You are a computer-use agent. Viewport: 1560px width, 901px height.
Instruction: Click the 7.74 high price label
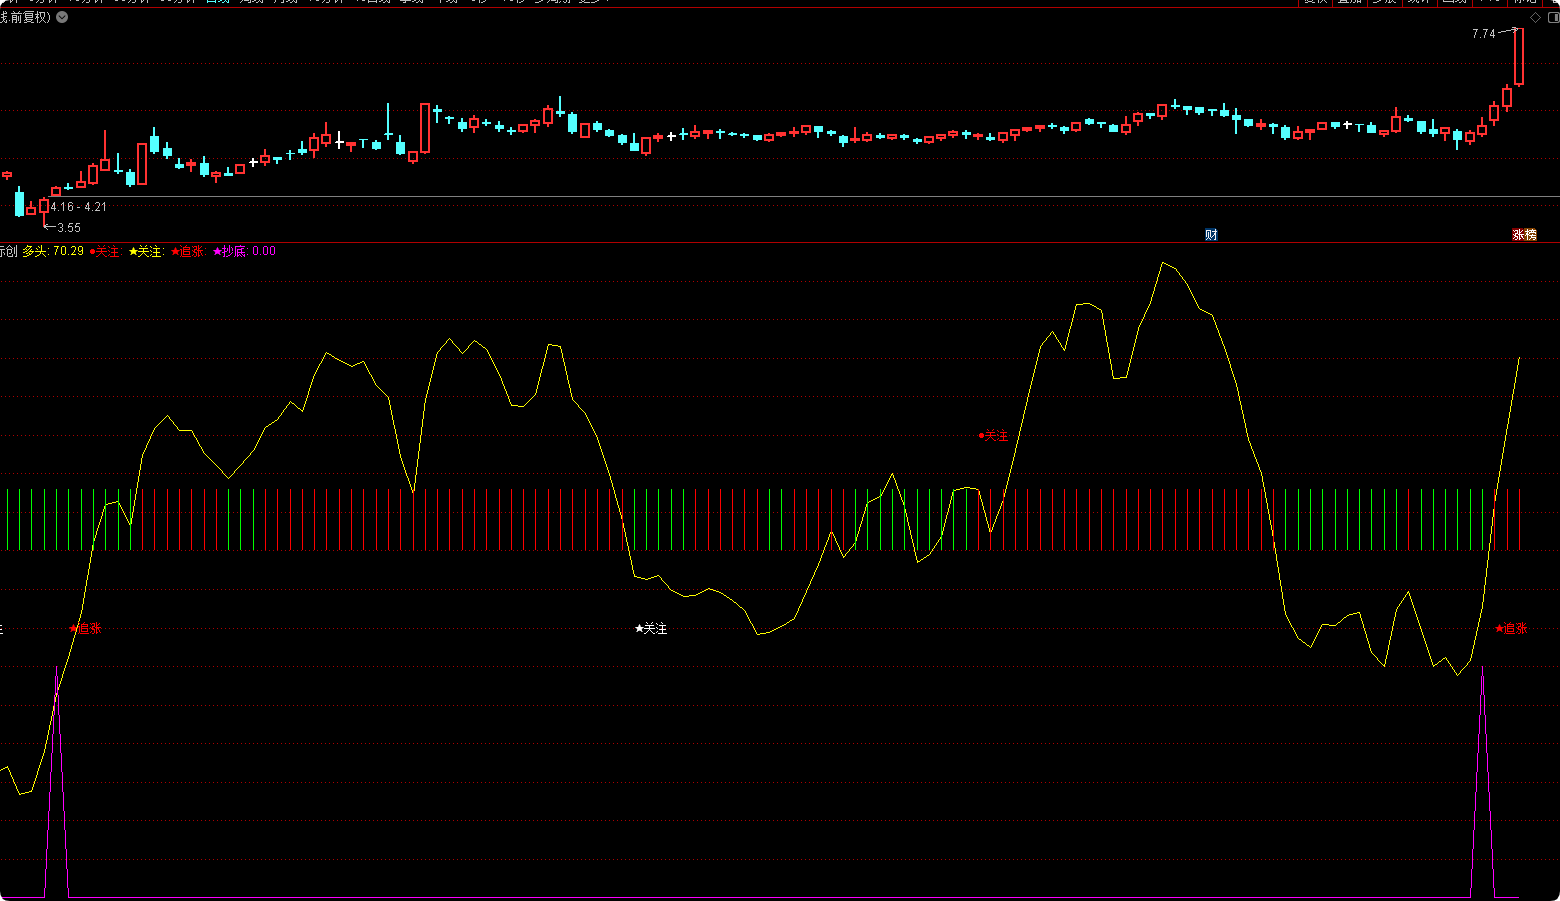[1483, 33]
